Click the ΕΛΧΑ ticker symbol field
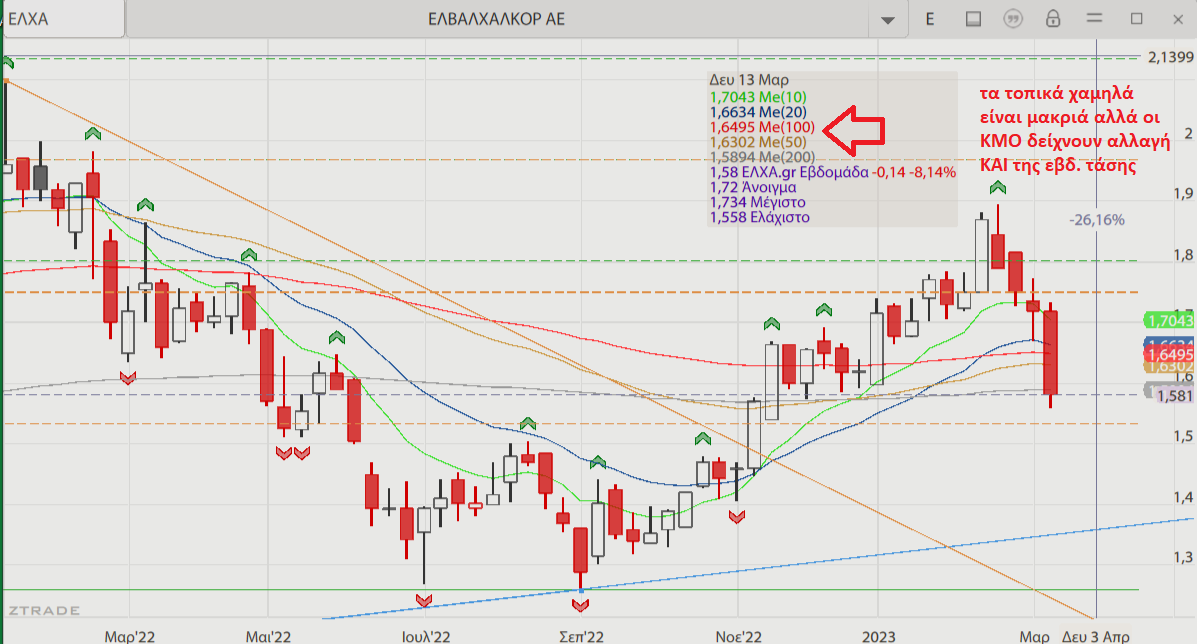Screen dimensions: 1197x644 (64, 19)
